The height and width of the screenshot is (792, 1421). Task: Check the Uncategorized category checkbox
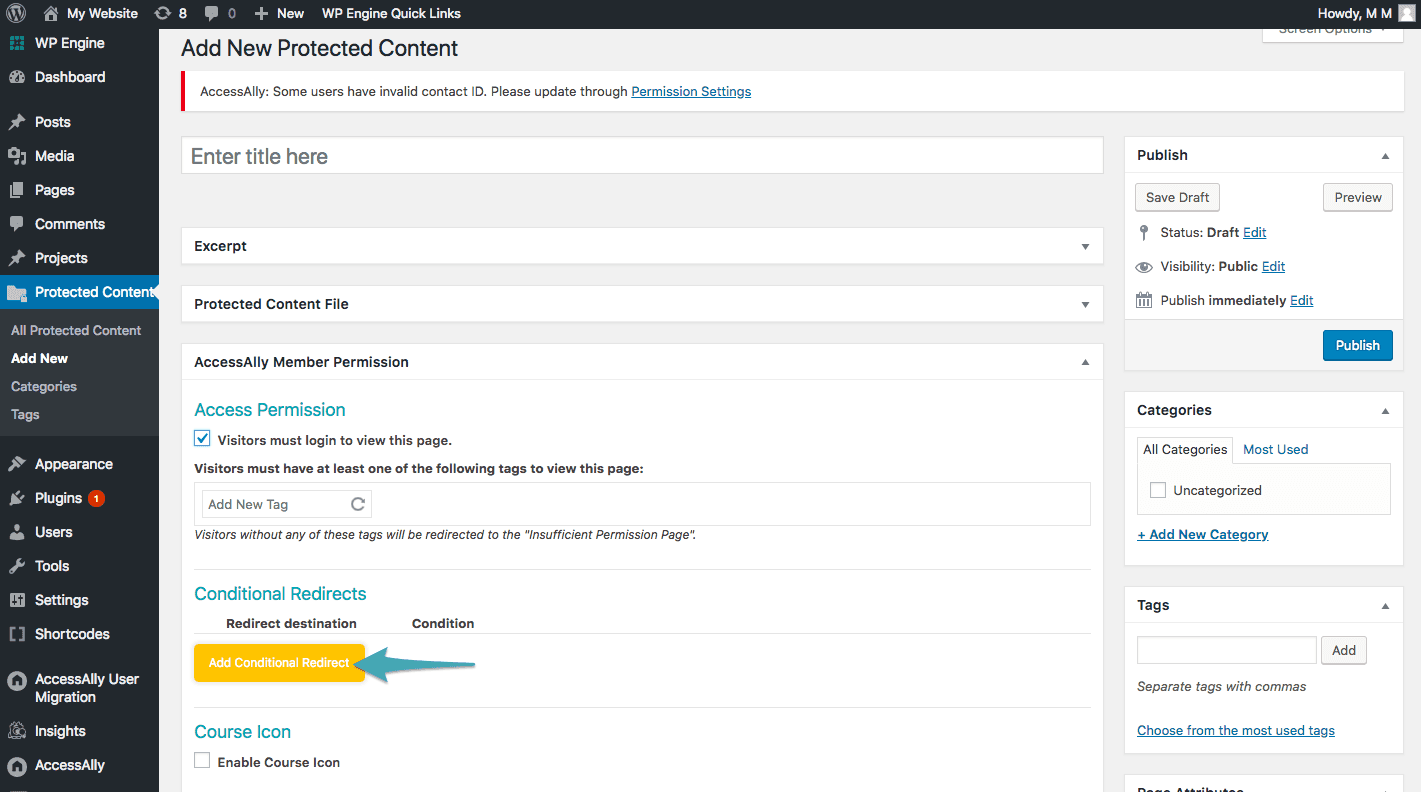1158,490
